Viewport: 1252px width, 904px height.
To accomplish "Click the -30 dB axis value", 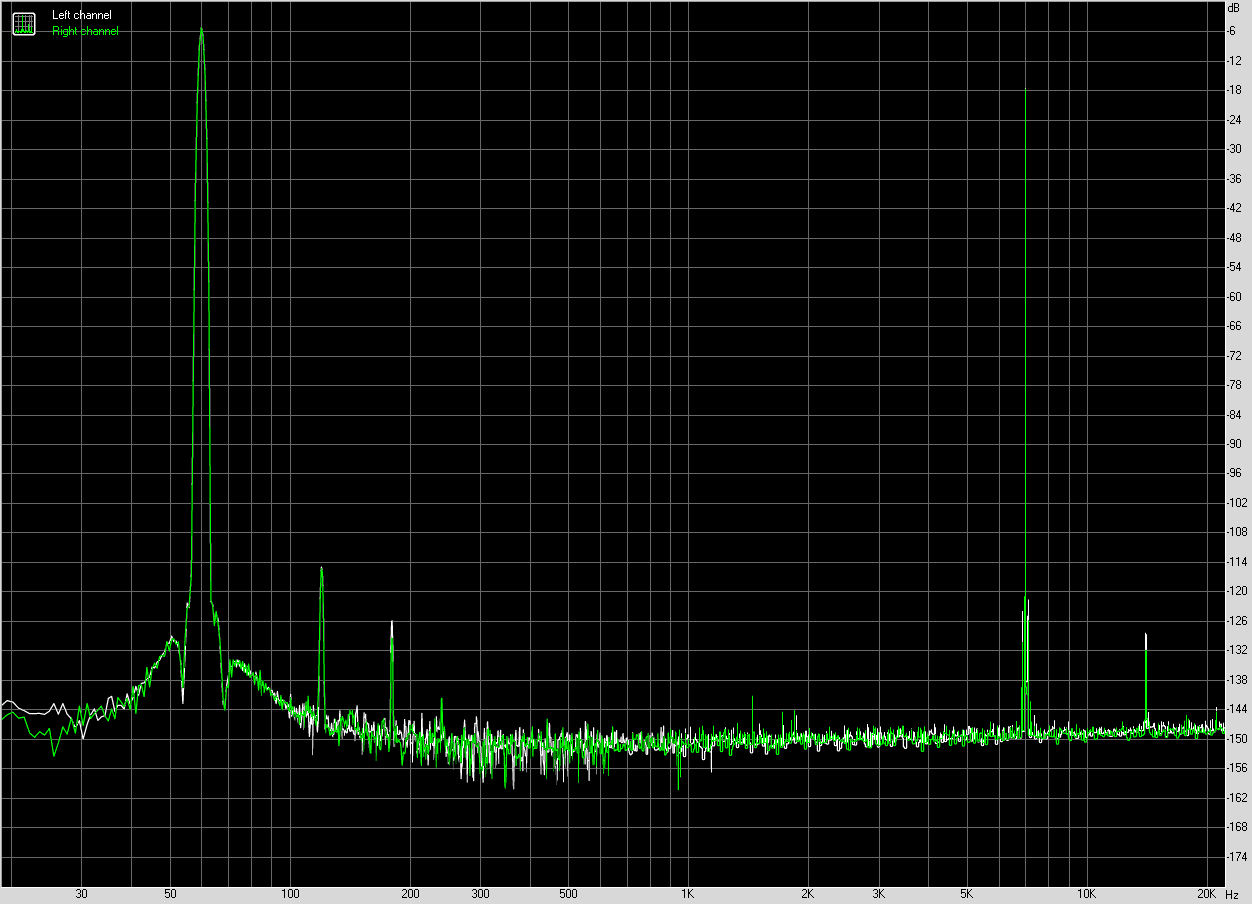I will point(1235,149).
